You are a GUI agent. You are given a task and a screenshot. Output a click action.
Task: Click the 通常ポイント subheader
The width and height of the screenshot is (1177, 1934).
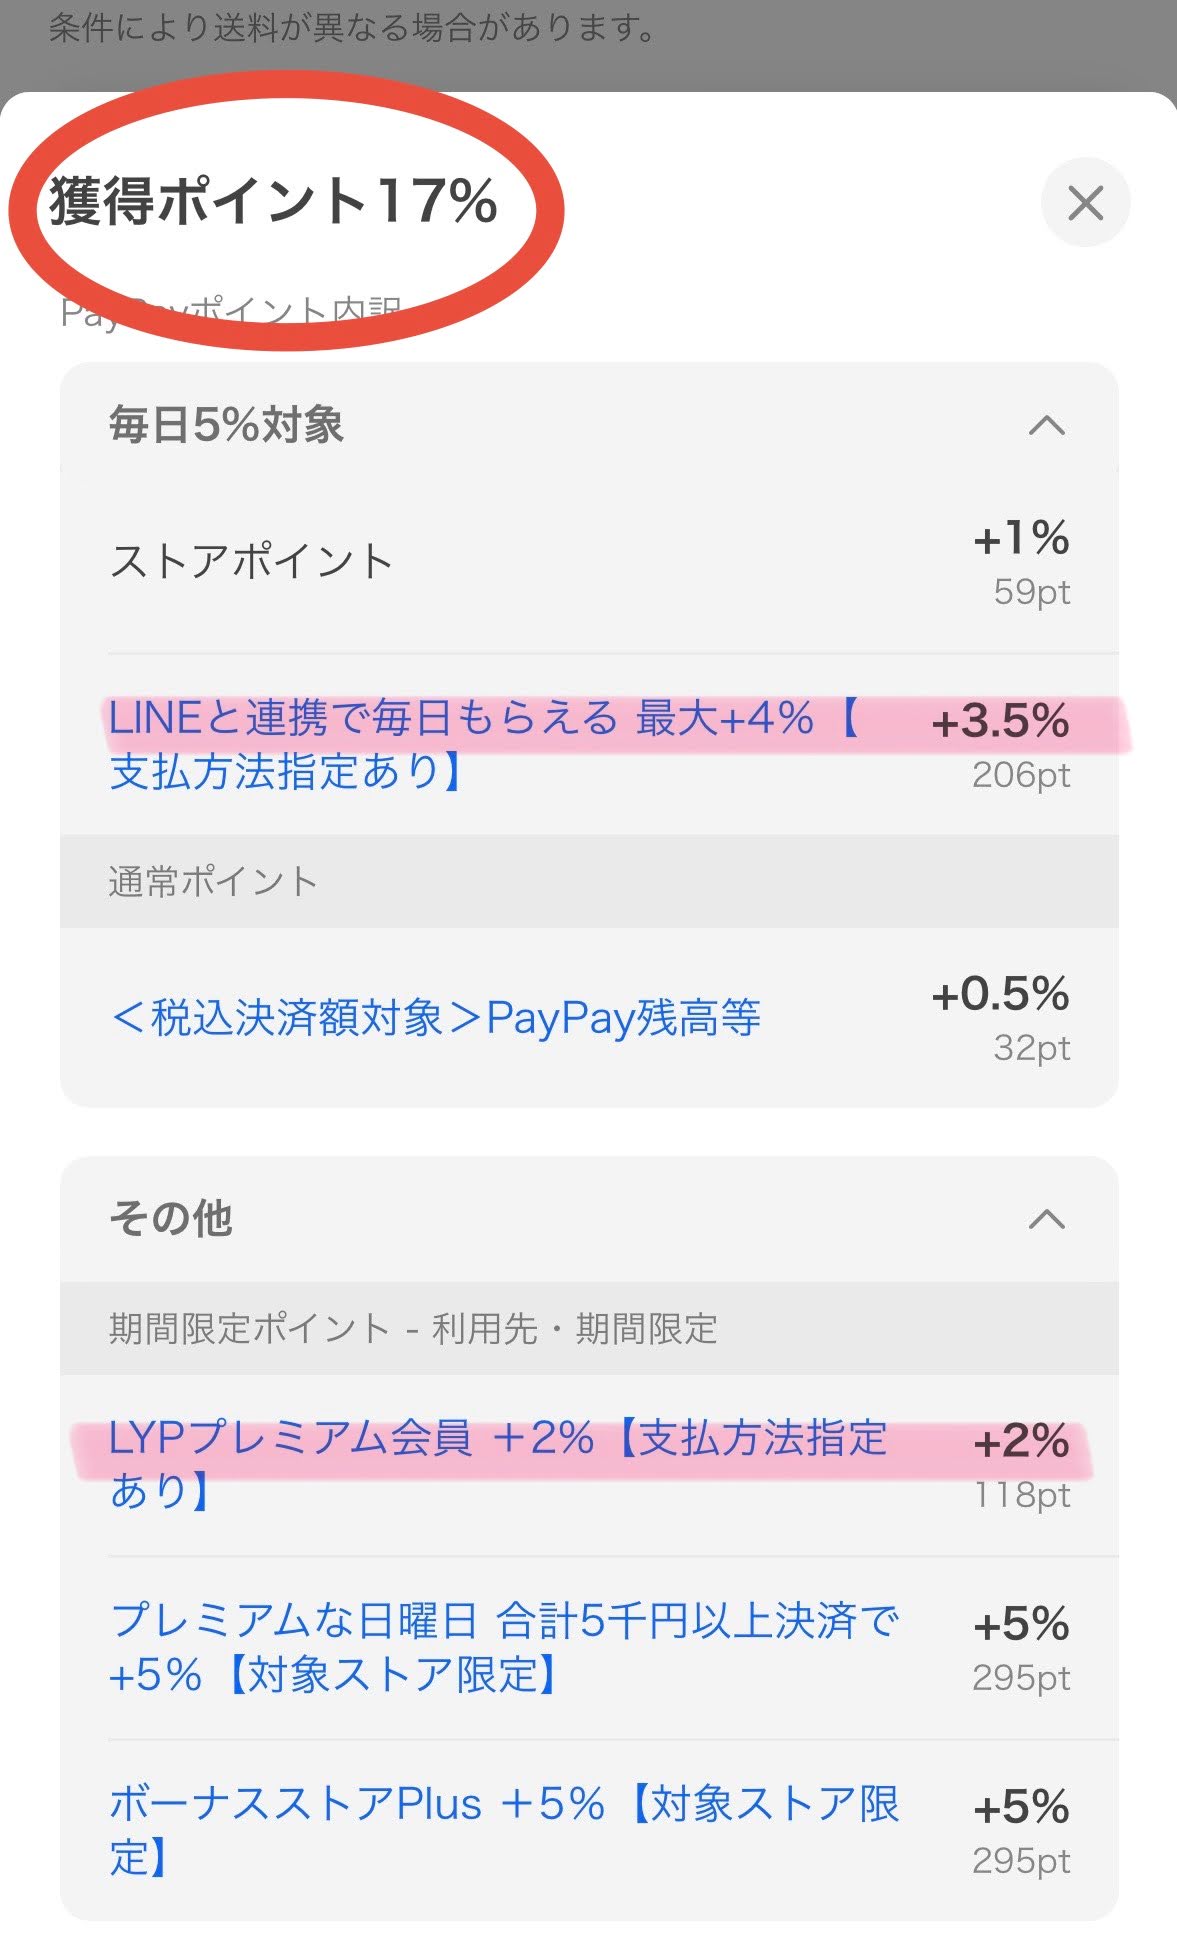213,882
